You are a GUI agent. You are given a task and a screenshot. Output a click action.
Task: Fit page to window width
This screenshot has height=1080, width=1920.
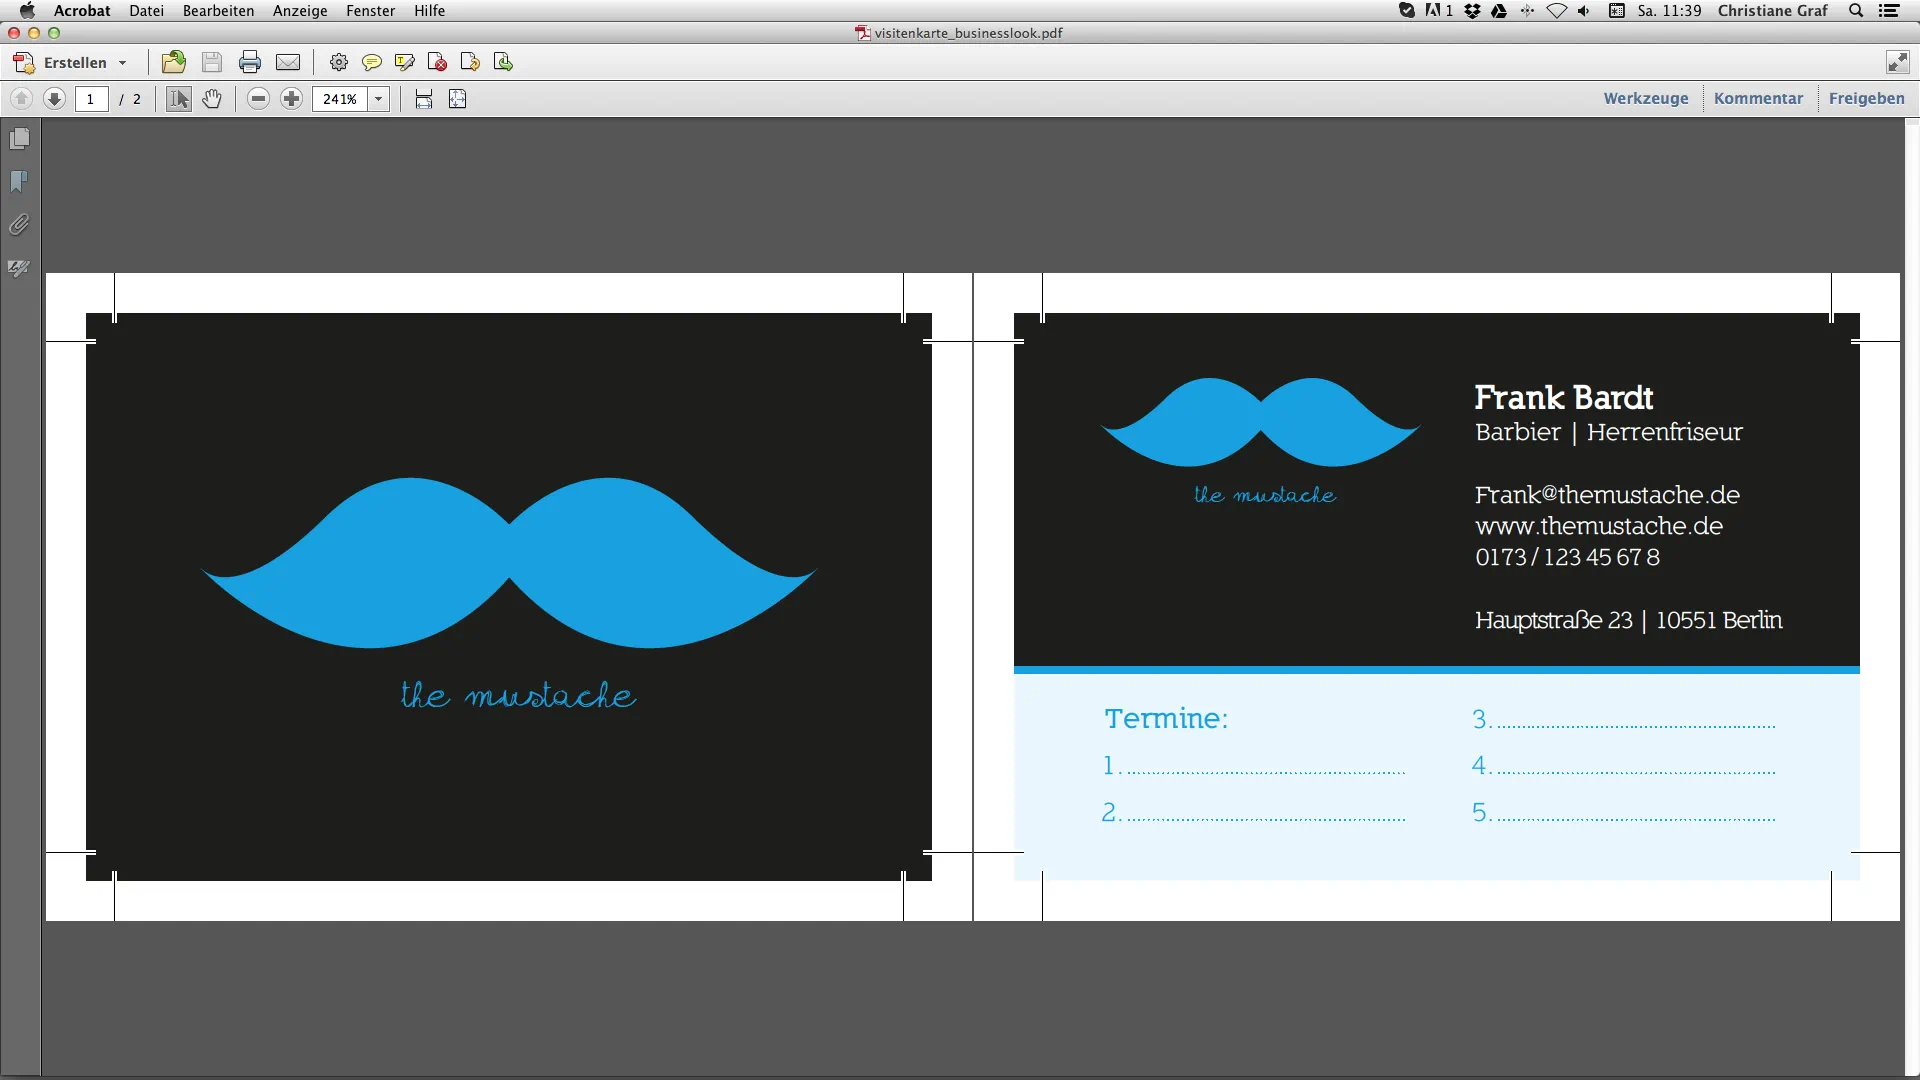click(x=424, y=99)
